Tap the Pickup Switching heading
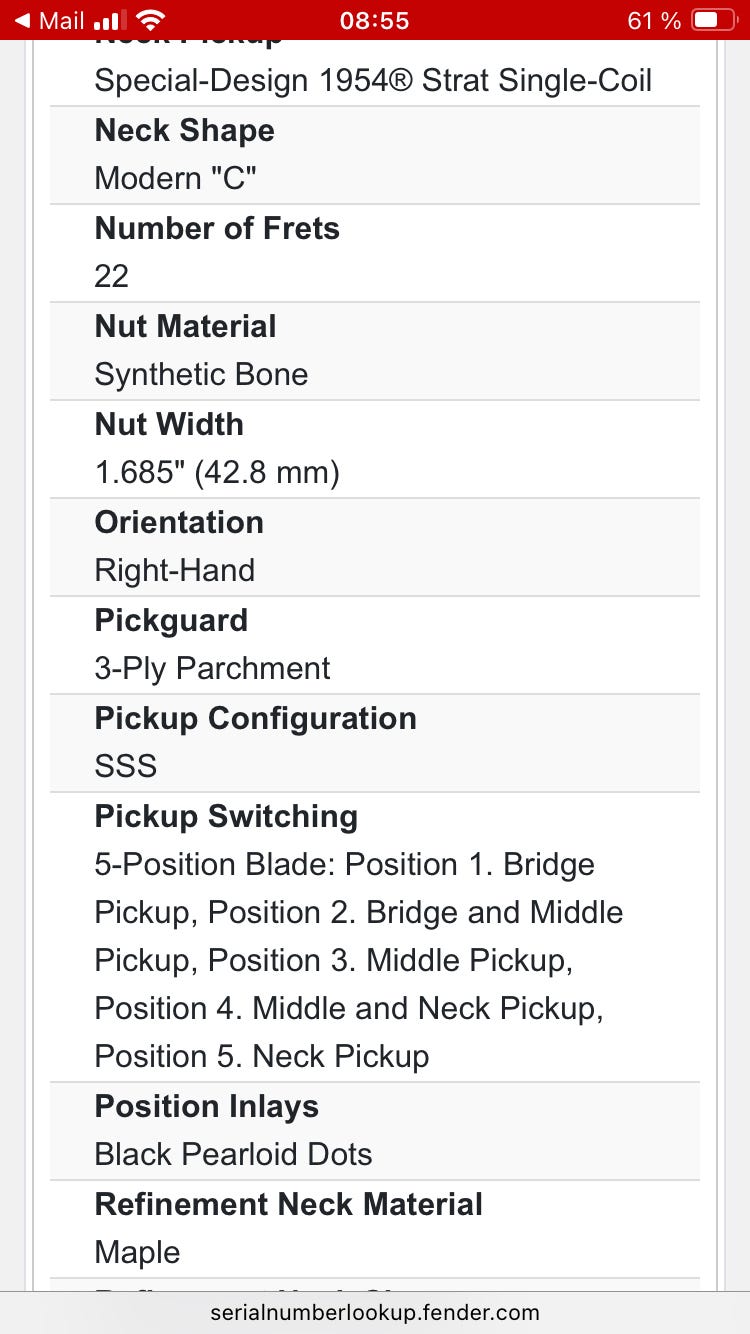This screenshot has width=750, height=1334. pos(226,816)
